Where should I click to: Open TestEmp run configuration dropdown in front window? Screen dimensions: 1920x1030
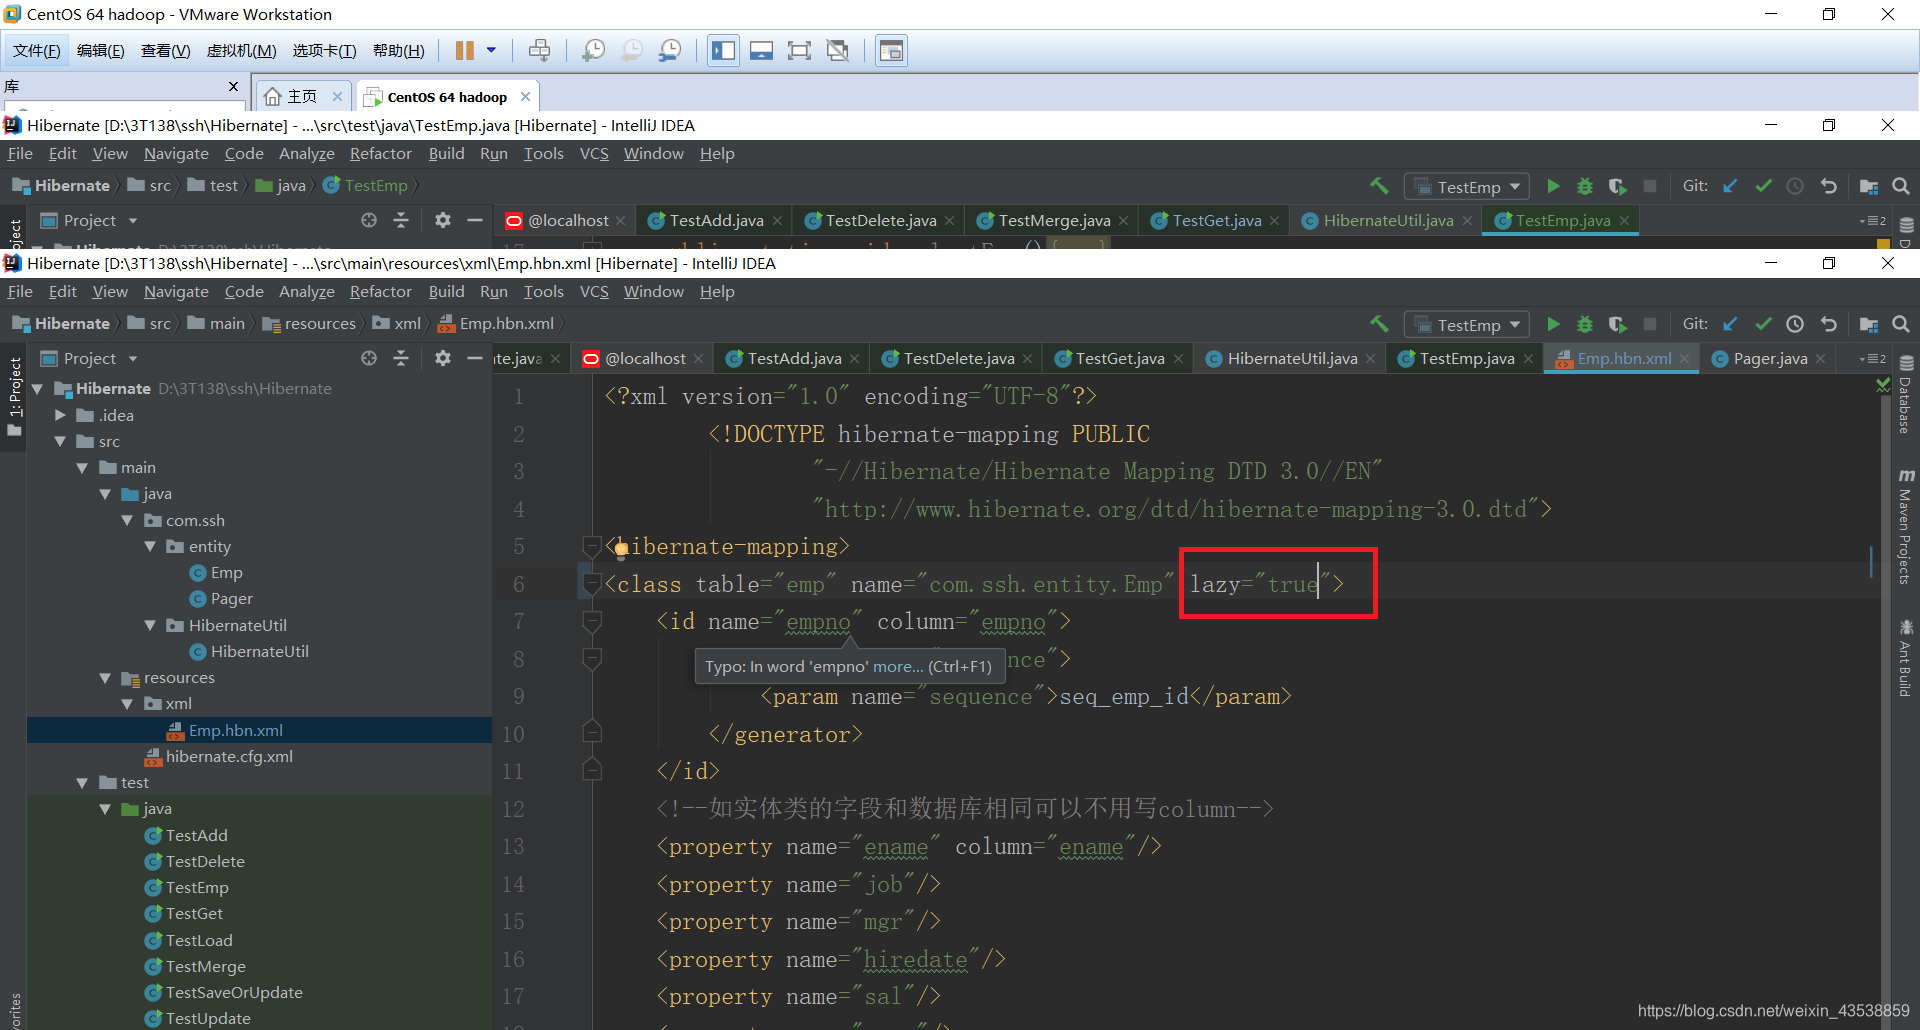pyautogui.click(x=1467, y=325)
